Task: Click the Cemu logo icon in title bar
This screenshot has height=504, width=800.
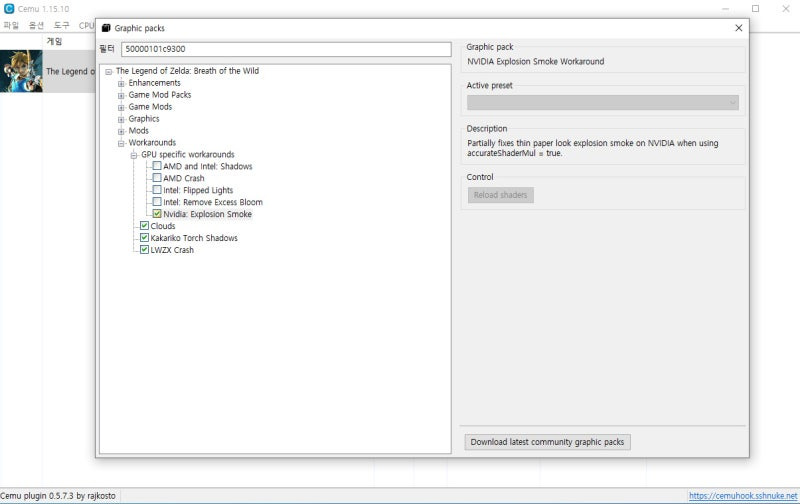Action: coord(9,9)
